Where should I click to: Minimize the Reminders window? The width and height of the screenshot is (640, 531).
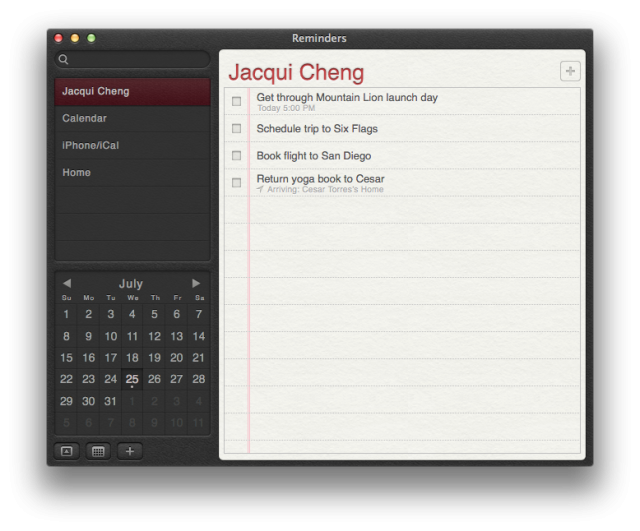[75, 38]
